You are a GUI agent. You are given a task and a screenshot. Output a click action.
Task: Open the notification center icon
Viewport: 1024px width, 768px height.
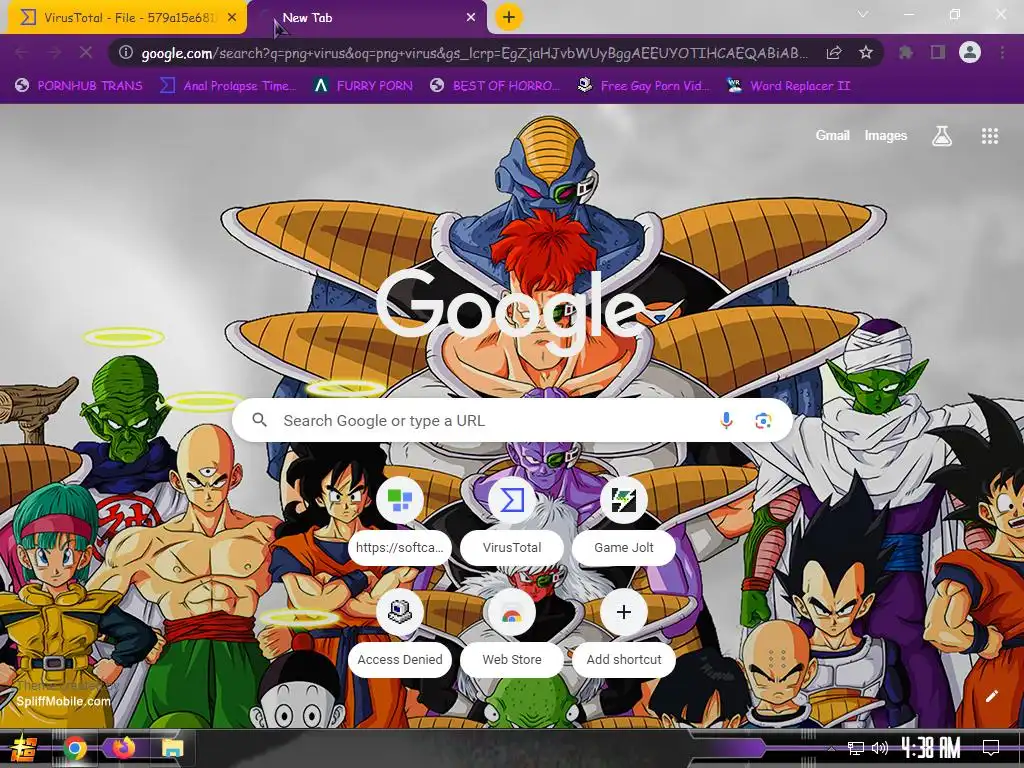[x=991, y=748]
